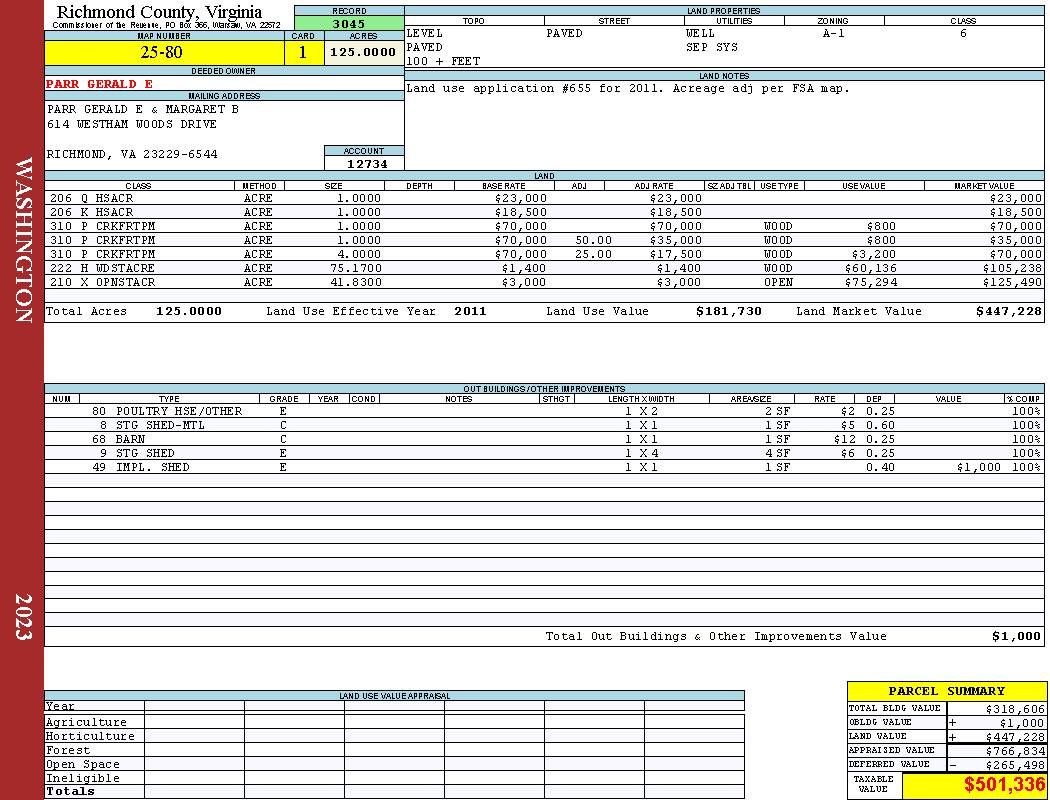The width and height of the screenshot is (1050, 800).
Task: Click OPEN use type entry
Action: point(778,282)
